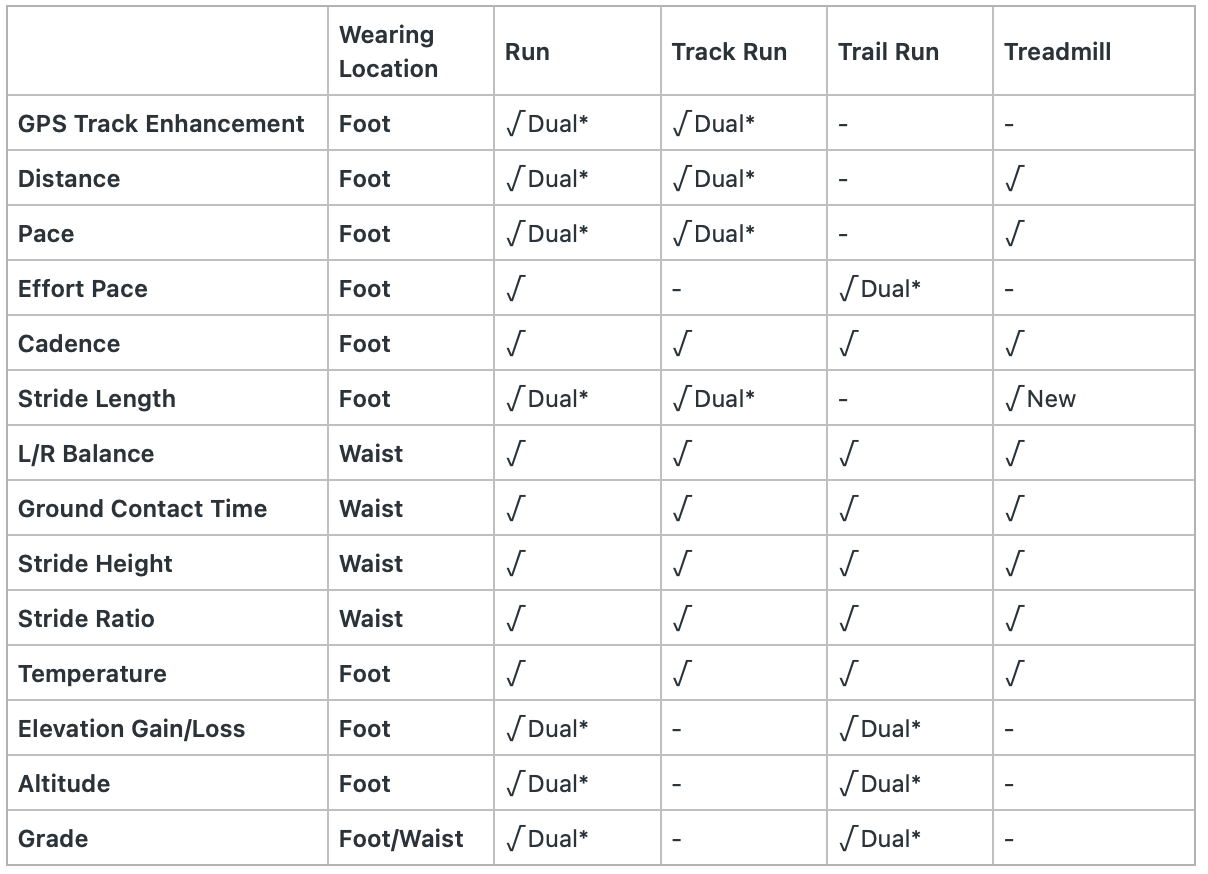Select the Waist cell in Stride Height row

click(x=371, y=564)
